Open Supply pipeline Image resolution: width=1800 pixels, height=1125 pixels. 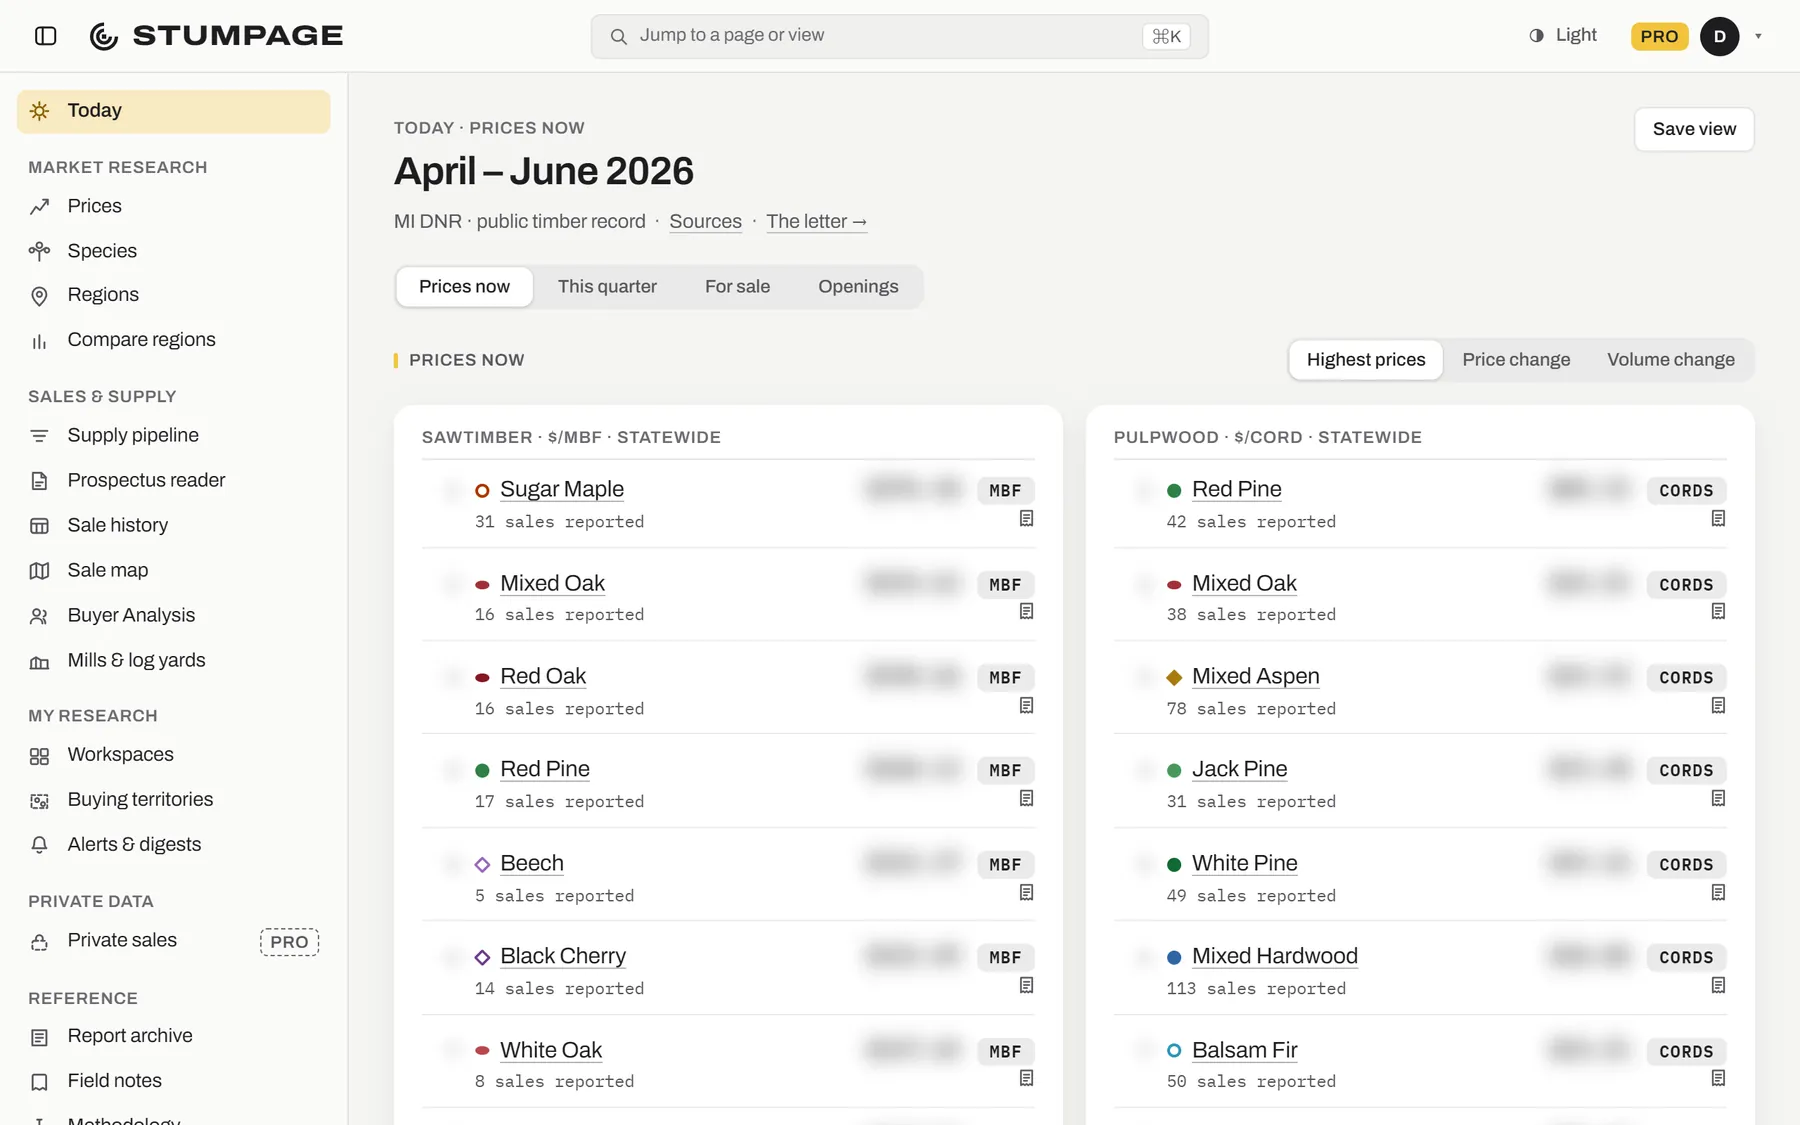click(174, 435)
